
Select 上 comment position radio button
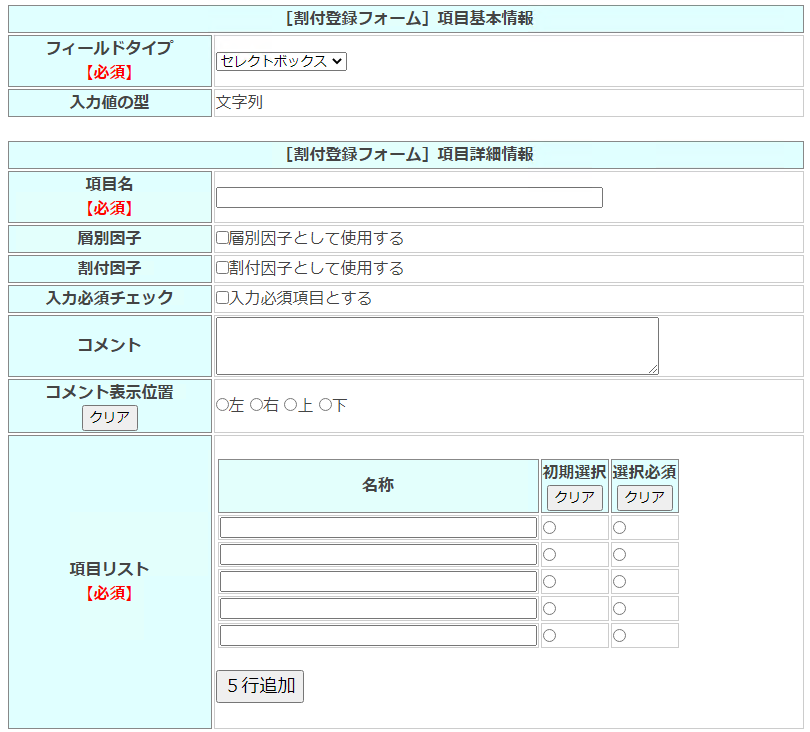(290, 405)
